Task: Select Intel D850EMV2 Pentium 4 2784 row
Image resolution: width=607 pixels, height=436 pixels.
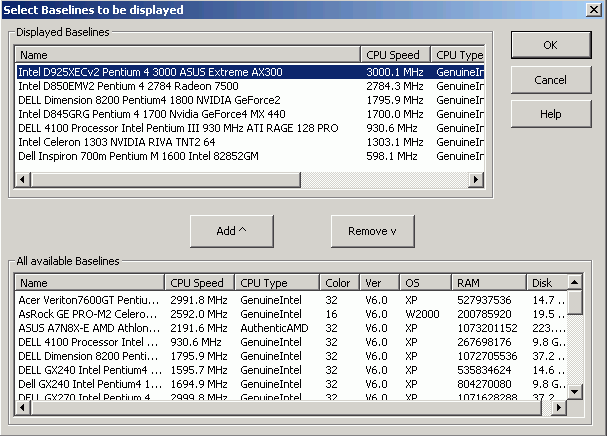Action: [x=250, y=86]
